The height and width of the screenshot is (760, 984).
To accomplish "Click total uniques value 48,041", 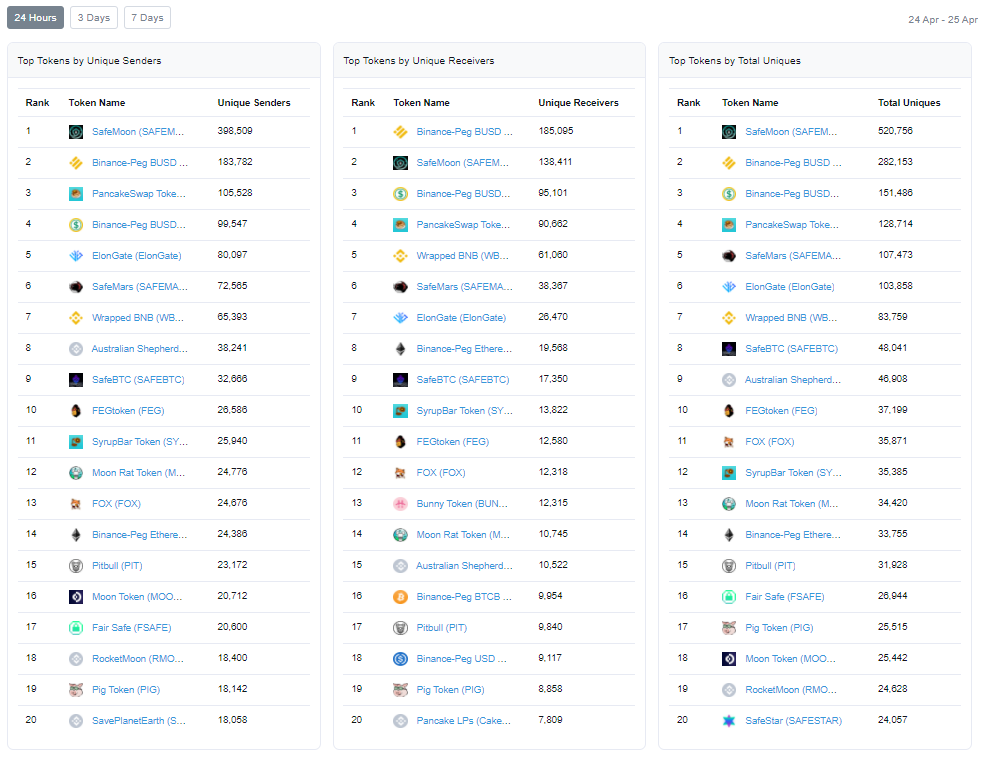I will (893, 348).
